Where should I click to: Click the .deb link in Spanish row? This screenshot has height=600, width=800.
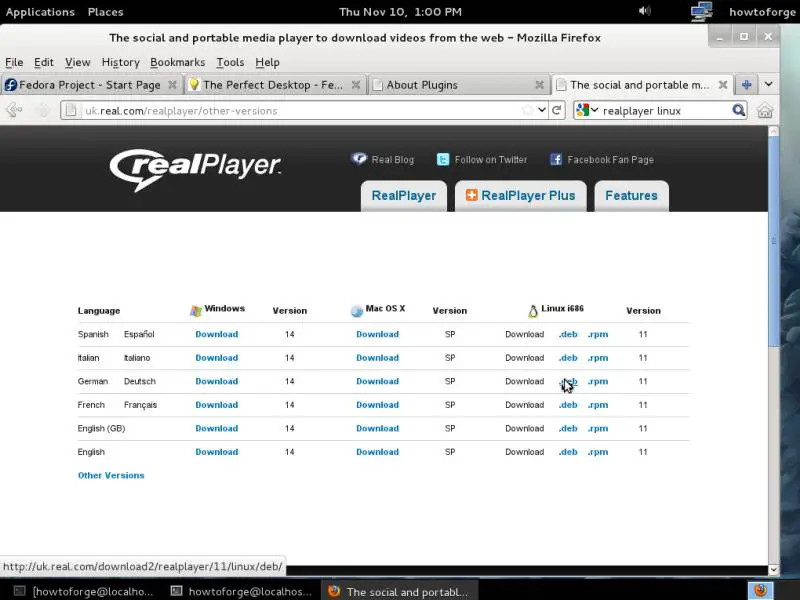tap(568, 334)
